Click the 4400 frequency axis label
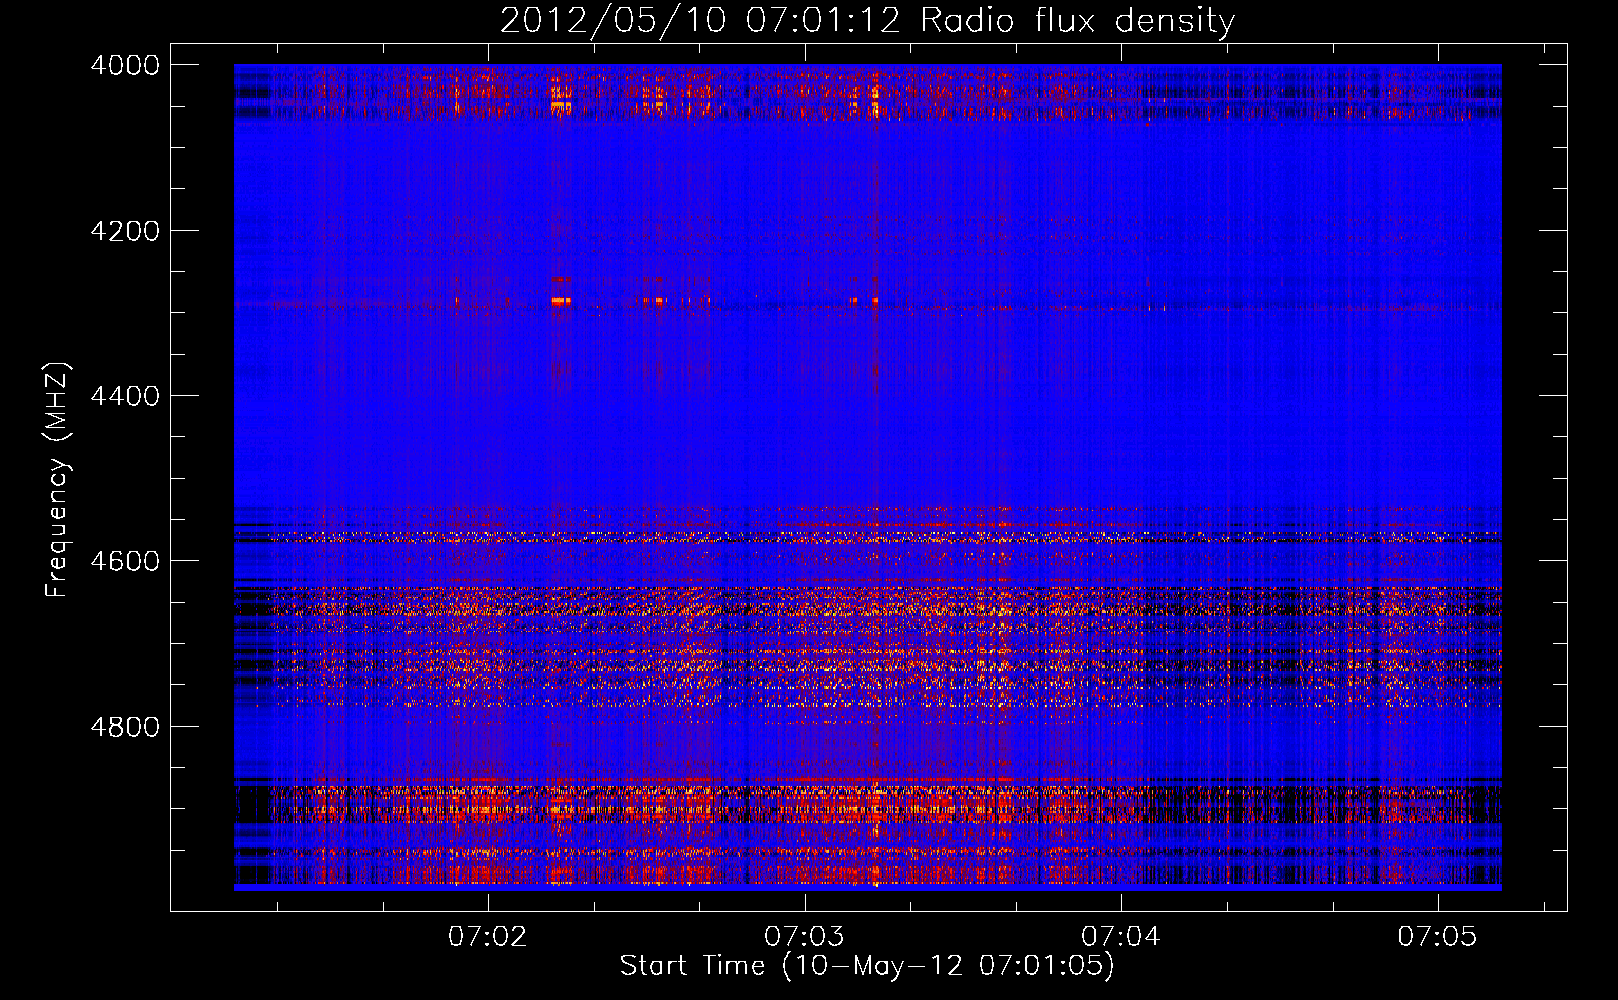1618x1000 pixels. [125, 396]
